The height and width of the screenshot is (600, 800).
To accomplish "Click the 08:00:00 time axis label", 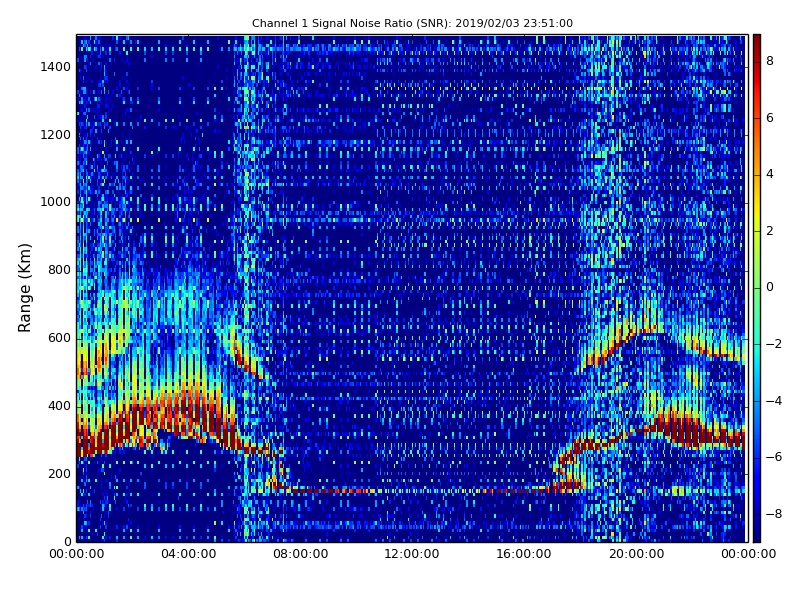I will [301, 554].
